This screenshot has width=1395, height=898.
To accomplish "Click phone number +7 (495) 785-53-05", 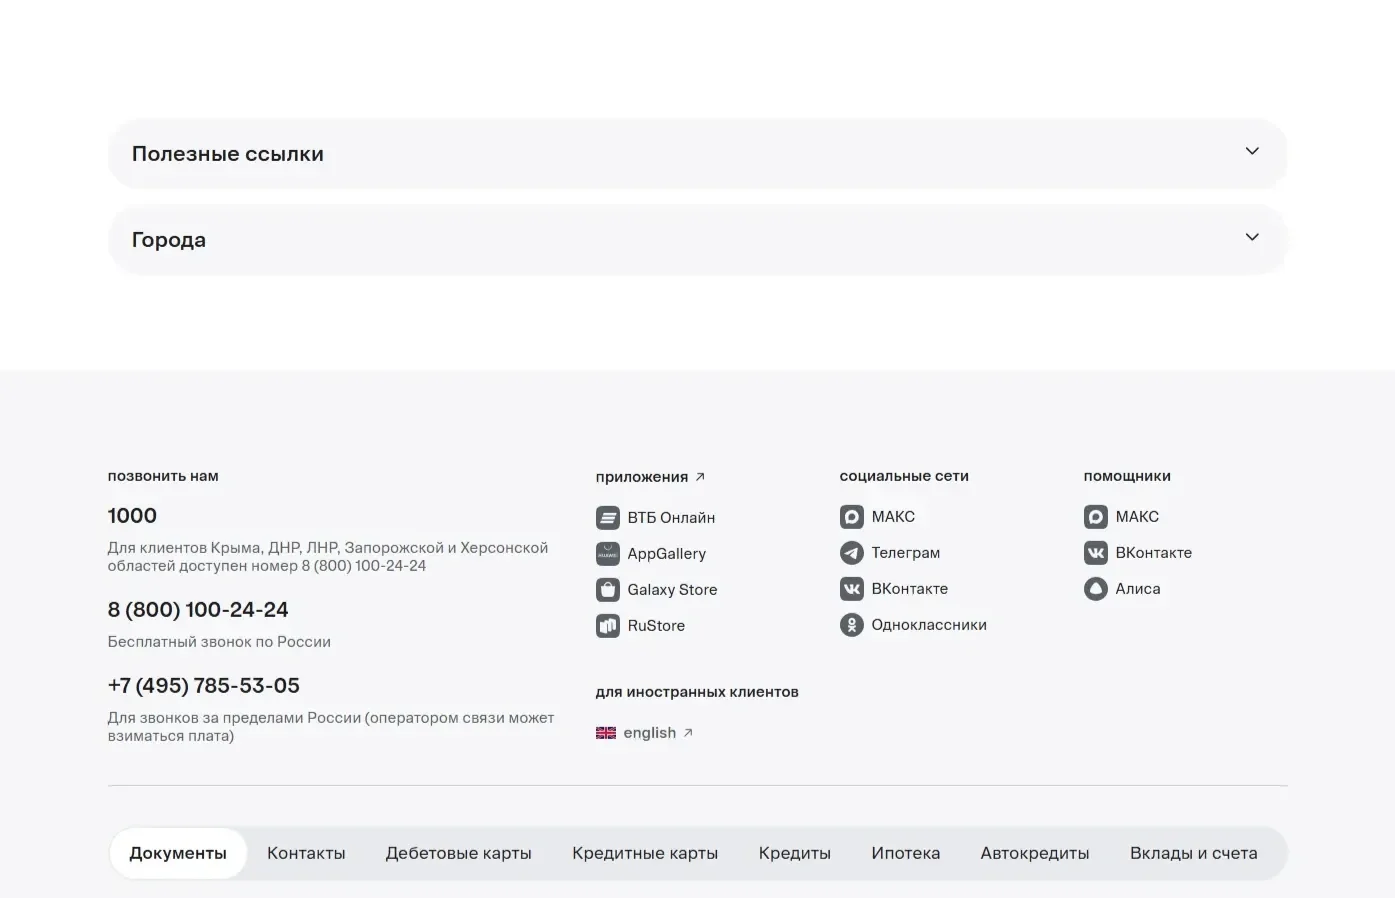I will (x=204, y=686).
